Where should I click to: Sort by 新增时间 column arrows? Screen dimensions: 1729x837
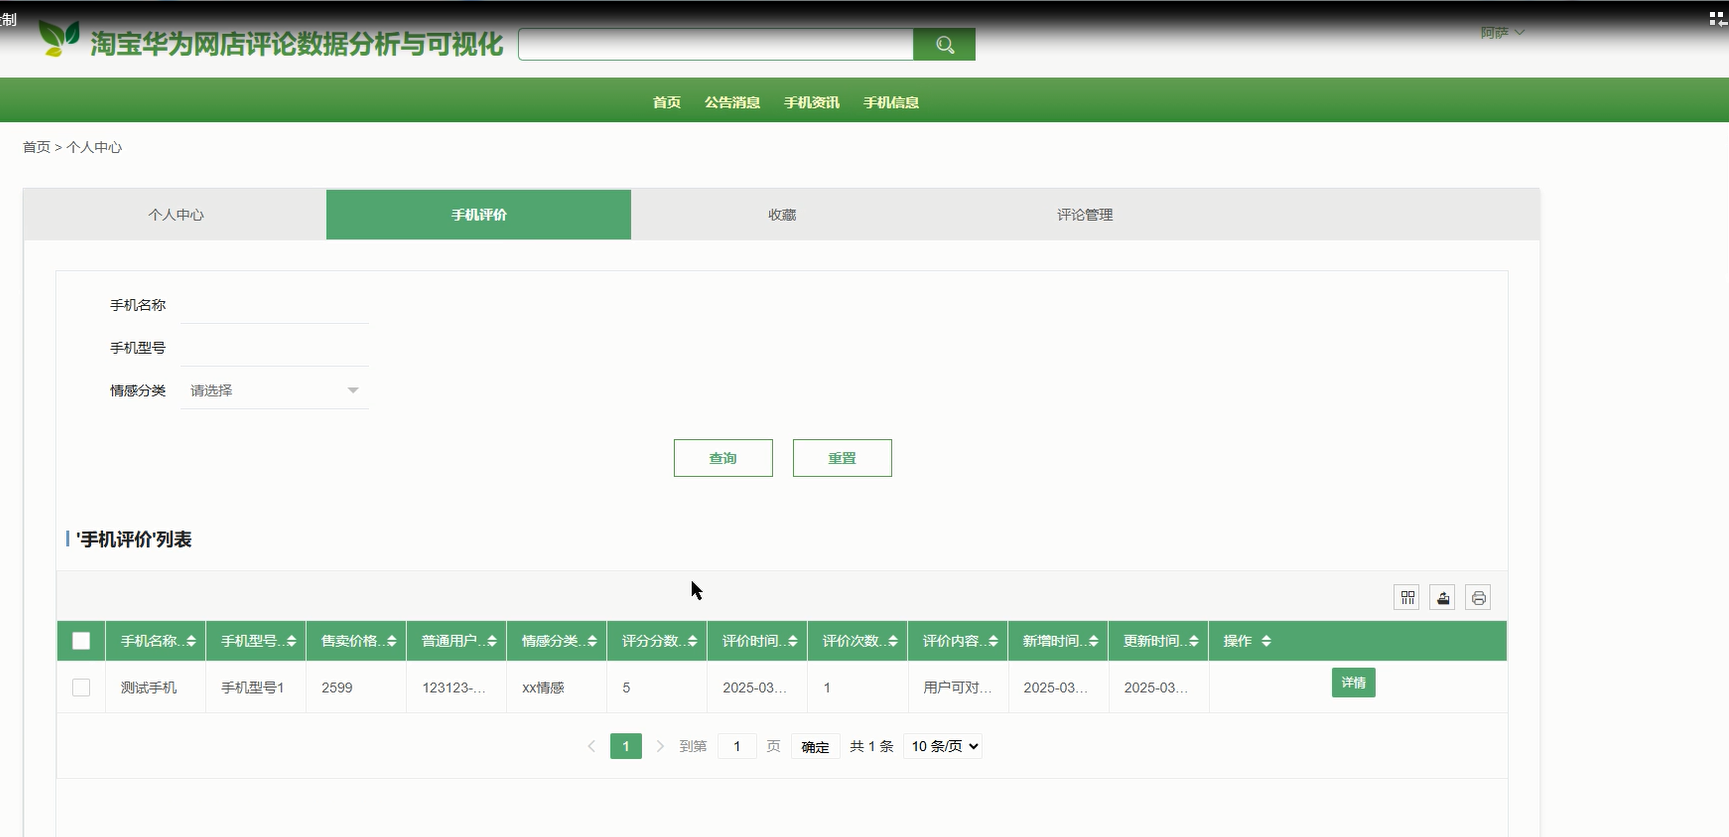[x=1093, y=641]
